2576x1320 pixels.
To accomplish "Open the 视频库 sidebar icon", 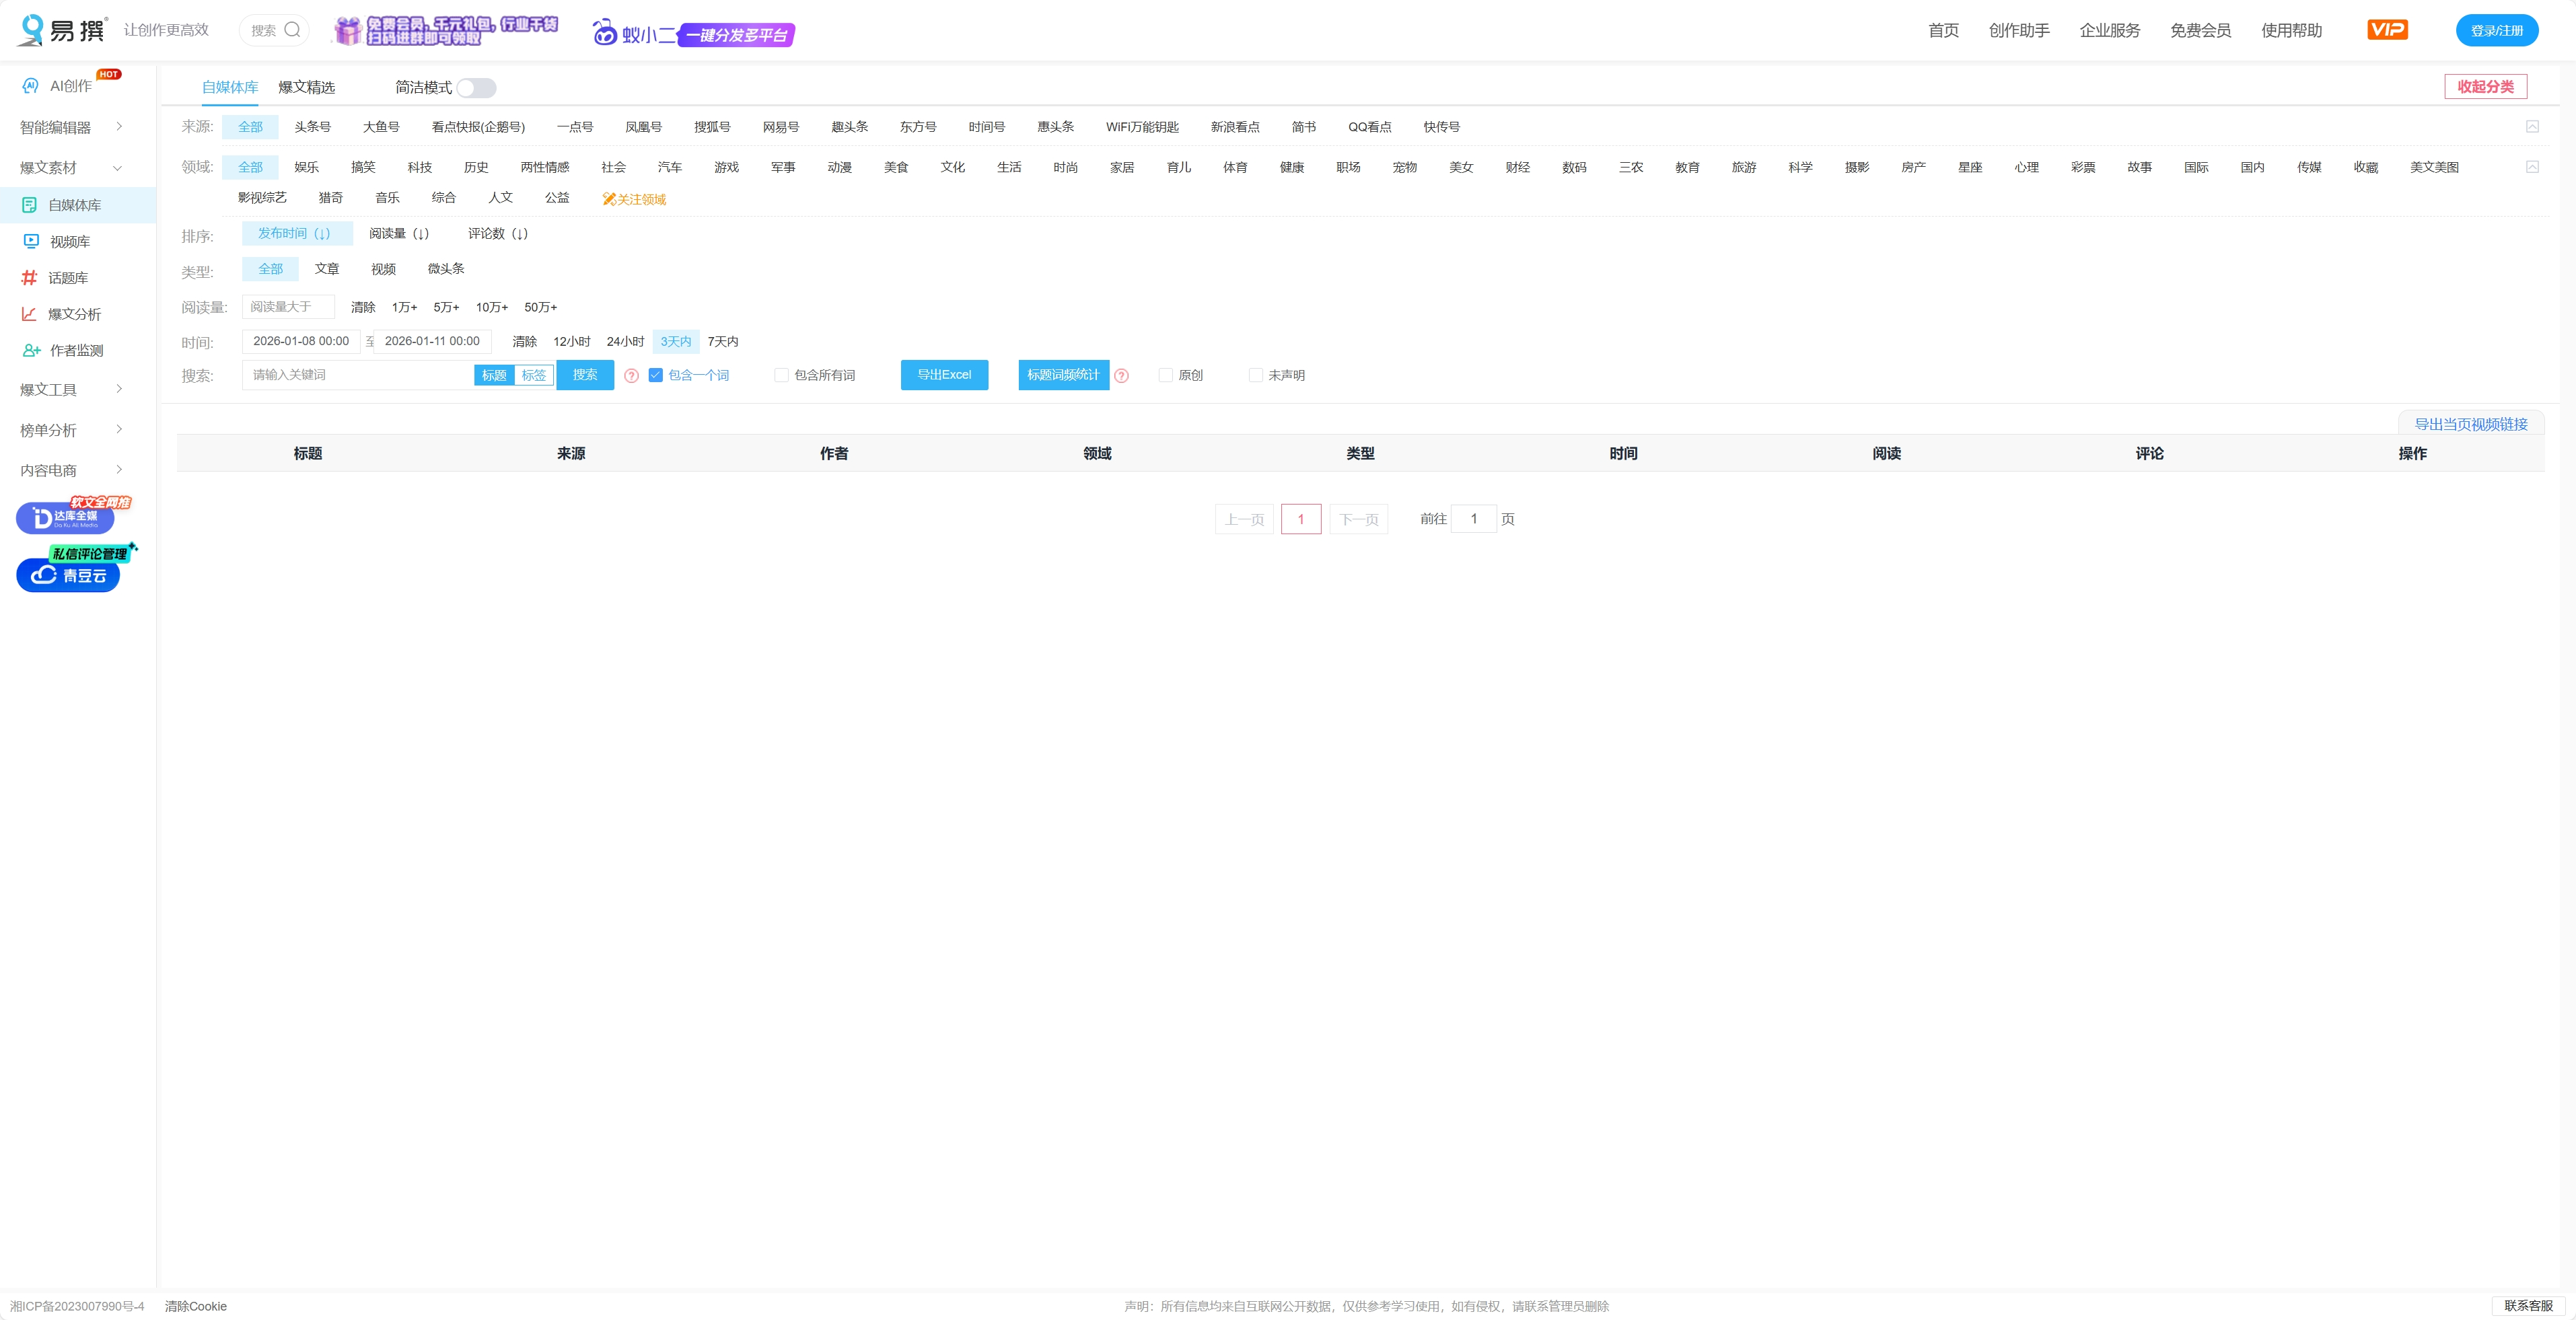I will [x=31, y=241].
